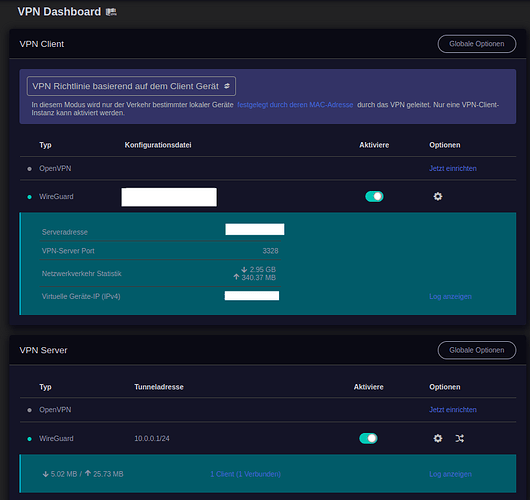This screenshot has height=500, width=530.
Task: Click the OpenVPN server gray status dot
Action: coord(29,410)
